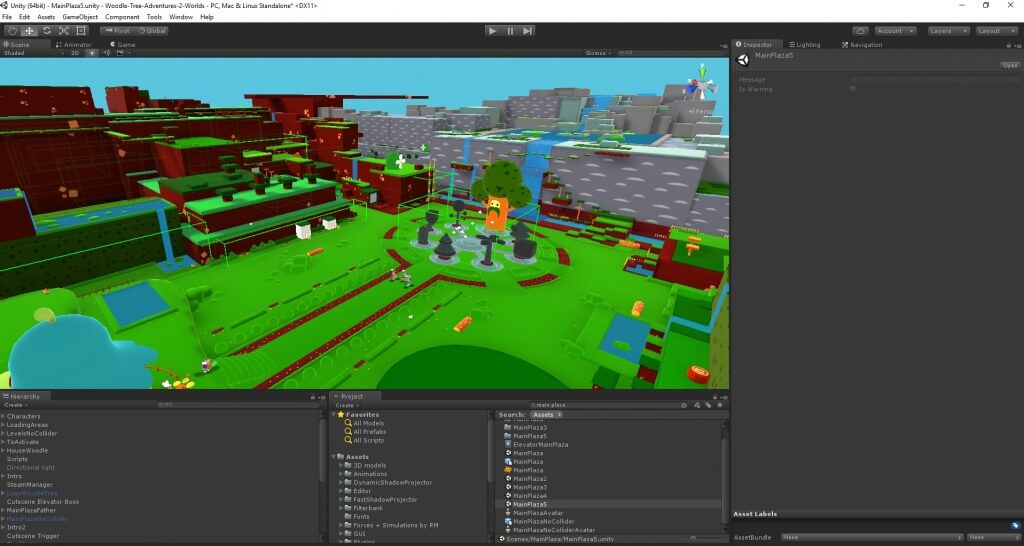Image resolution: width=1024 pixels, height=546 pixels.
Task: Switch to the Navigation tab
Action: coord(862,44)
